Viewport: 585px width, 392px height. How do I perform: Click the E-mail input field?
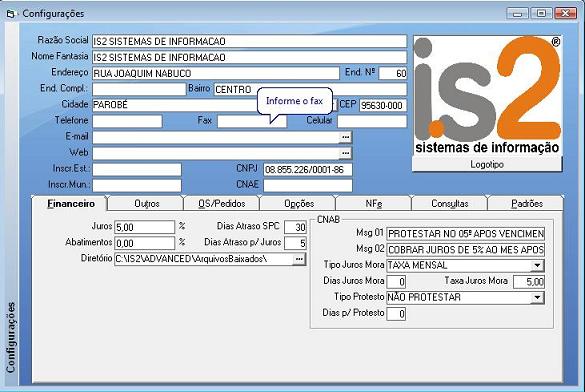[216, 137]
